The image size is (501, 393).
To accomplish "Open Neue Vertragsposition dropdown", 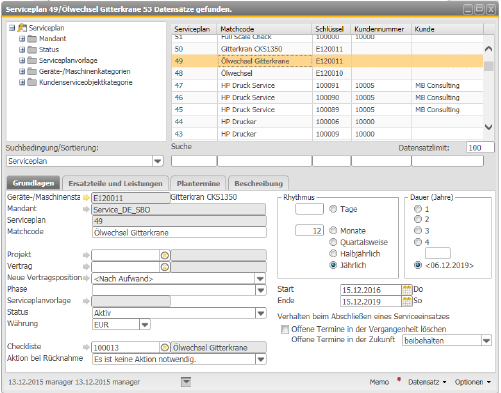I will point(261,279).
